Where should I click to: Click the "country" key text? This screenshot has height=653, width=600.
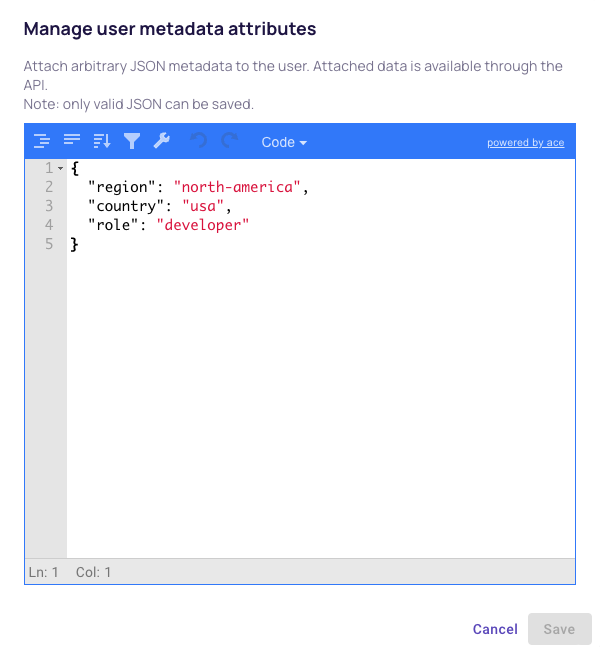coord(126,206)
